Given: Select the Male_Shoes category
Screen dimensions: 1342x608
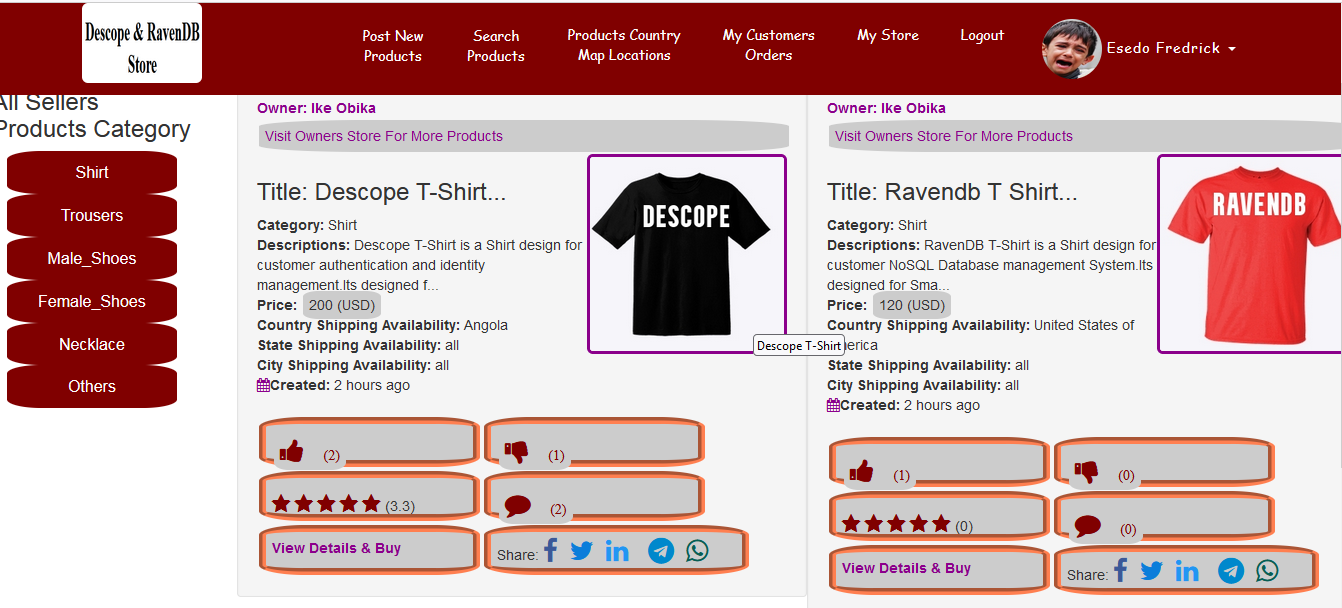Looking at the screenshot, I should point(92,258).
